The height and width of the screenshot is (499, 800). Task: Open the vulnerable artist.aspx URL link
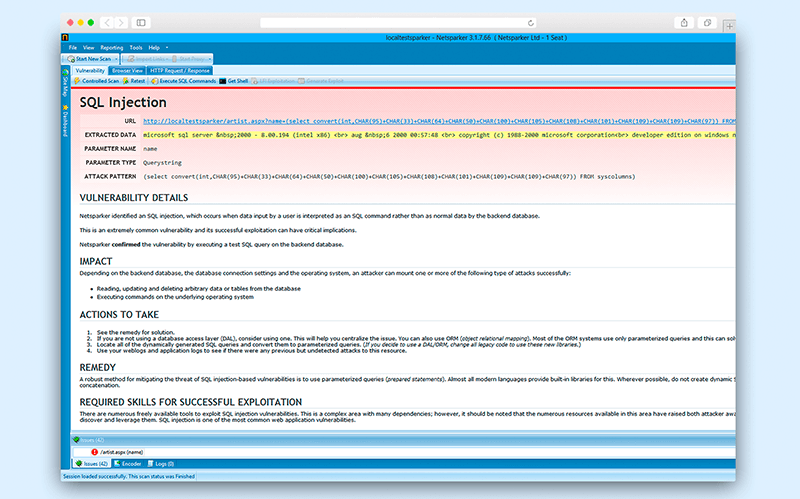[439, 121]
